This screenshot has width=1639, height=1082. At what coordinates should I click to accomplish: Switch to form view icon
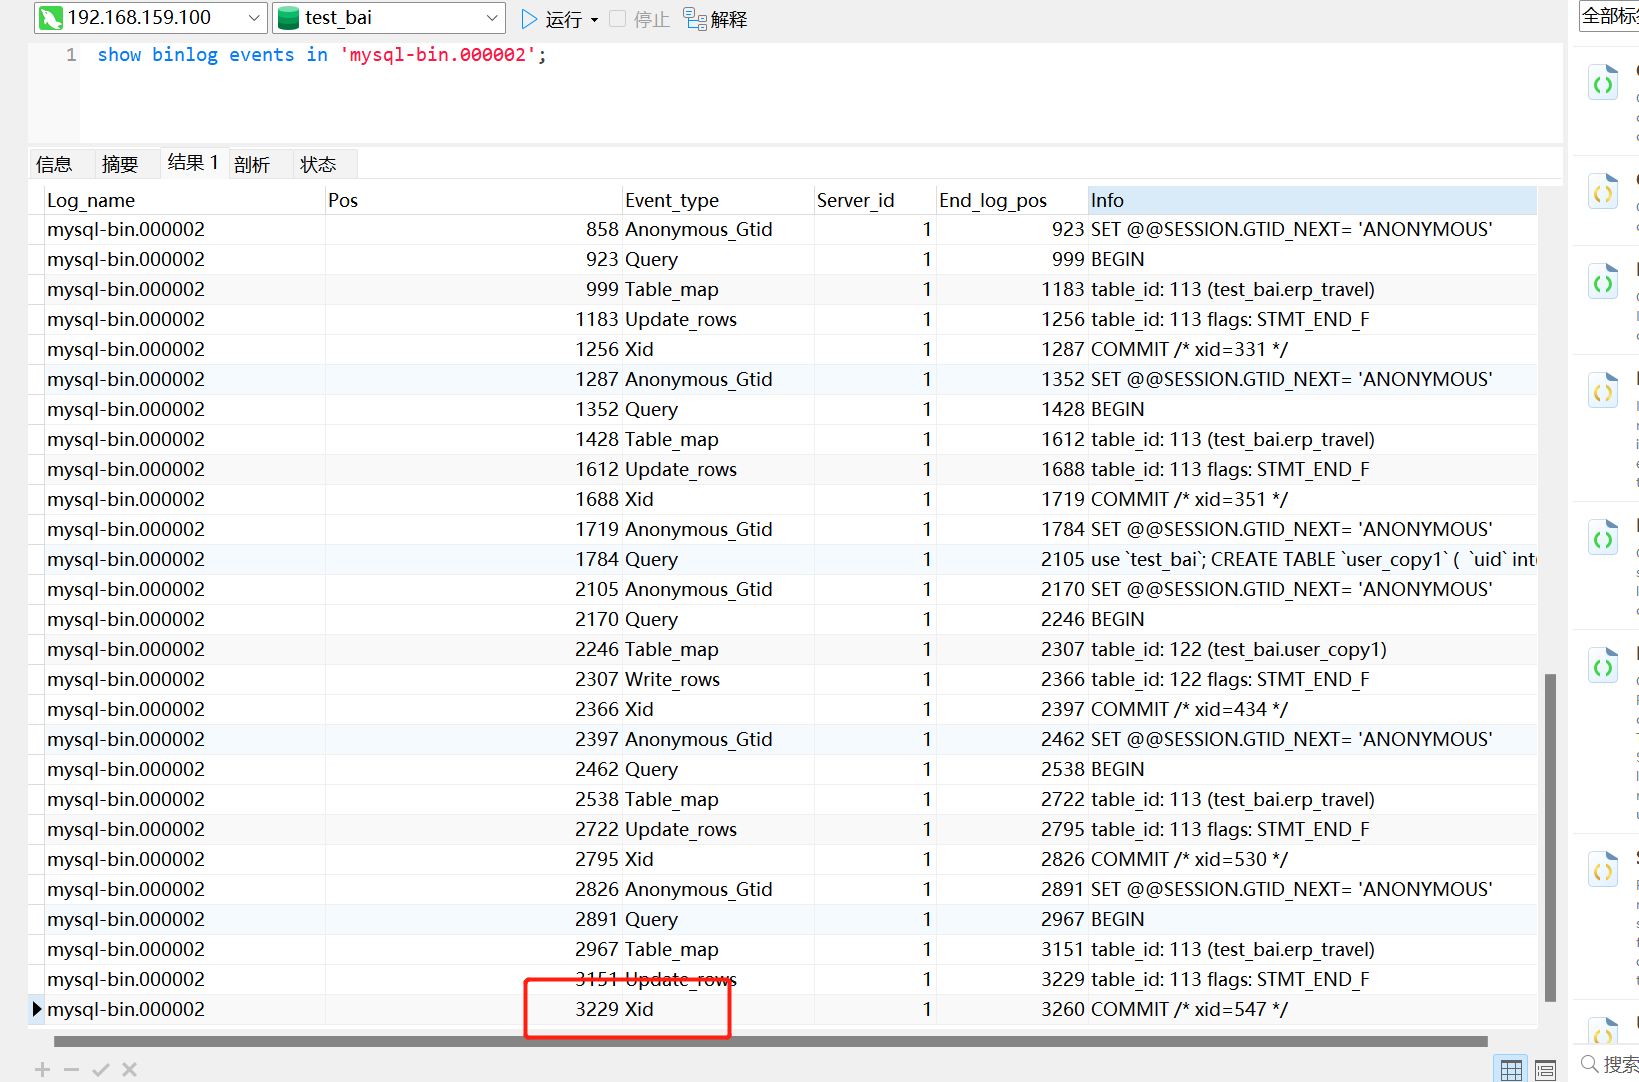[x=1545, y=1069]
